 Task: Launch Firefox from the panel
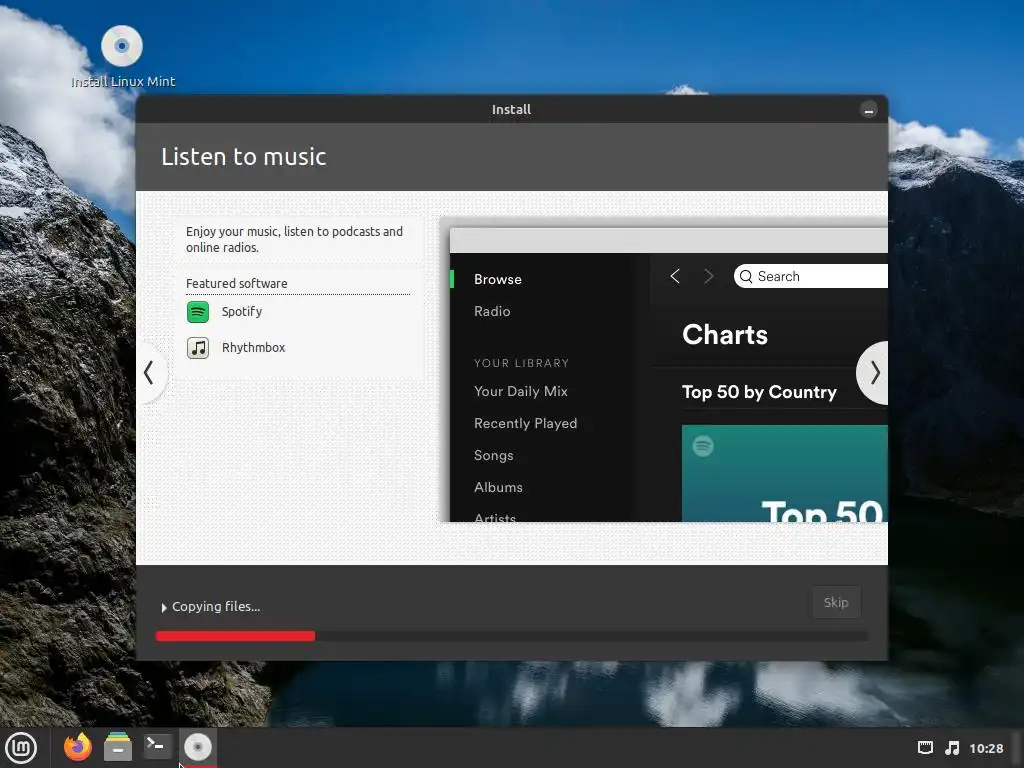[78, 747]
